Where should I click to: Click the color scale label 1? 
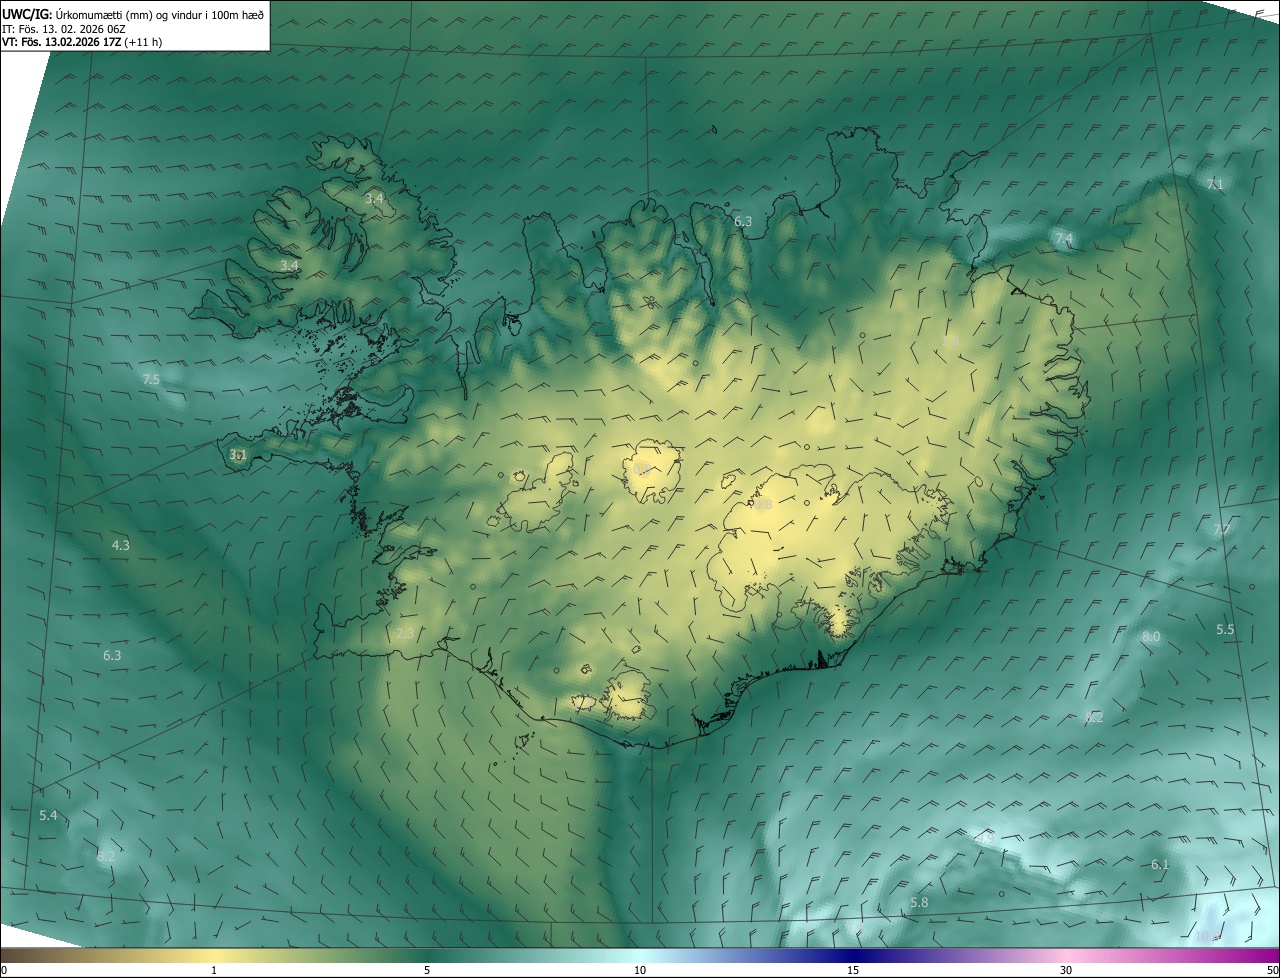pyautogui.click(x=214, y=970)
